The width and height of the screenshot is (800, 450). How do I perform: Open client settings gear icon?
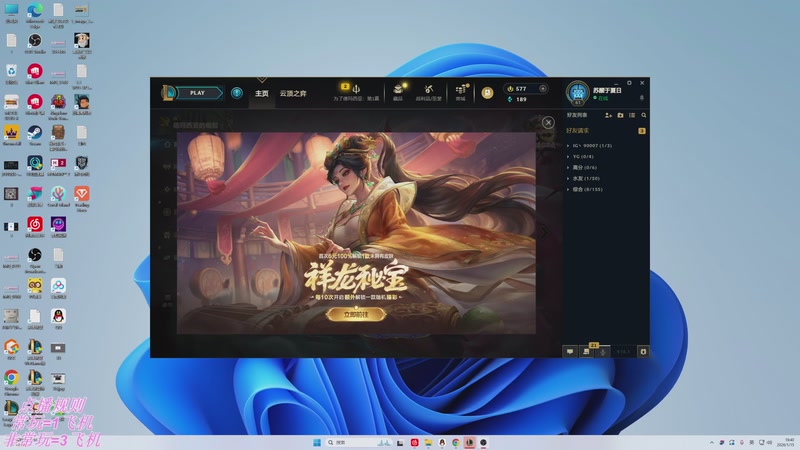pos(629,83)
